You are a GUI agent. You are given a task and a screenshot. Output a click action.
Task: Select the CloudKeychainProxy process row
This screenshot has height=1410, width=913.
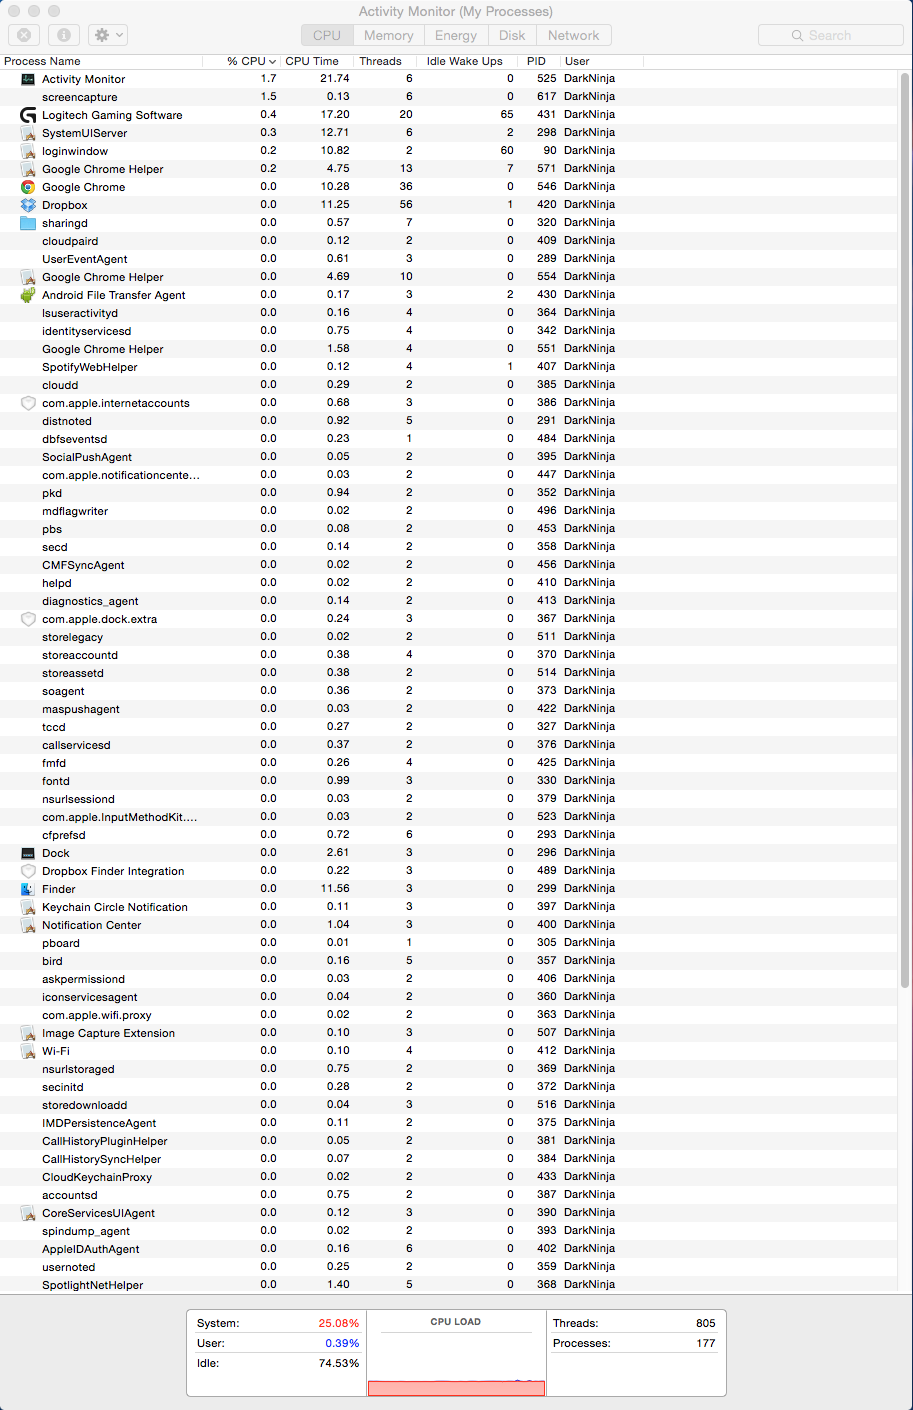(450, 1177)
